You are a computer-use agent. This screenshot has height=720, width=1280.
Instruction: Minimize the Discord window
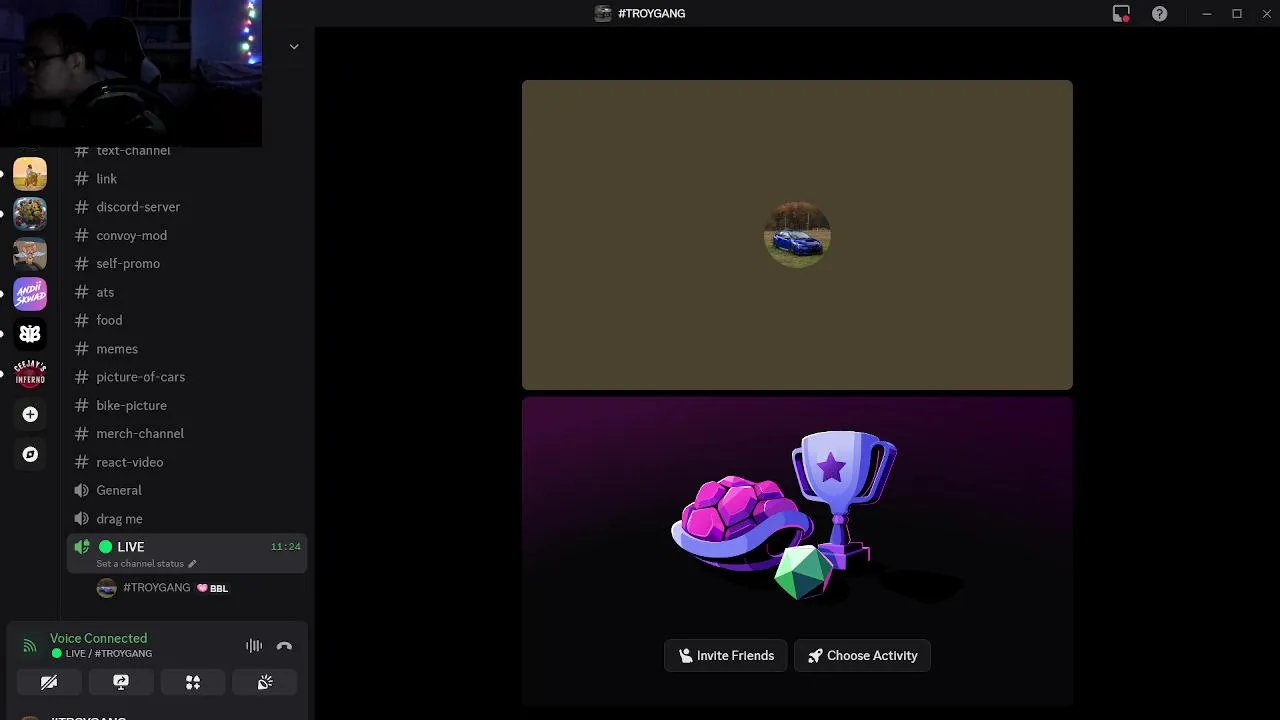click(x=1207, y=13)
